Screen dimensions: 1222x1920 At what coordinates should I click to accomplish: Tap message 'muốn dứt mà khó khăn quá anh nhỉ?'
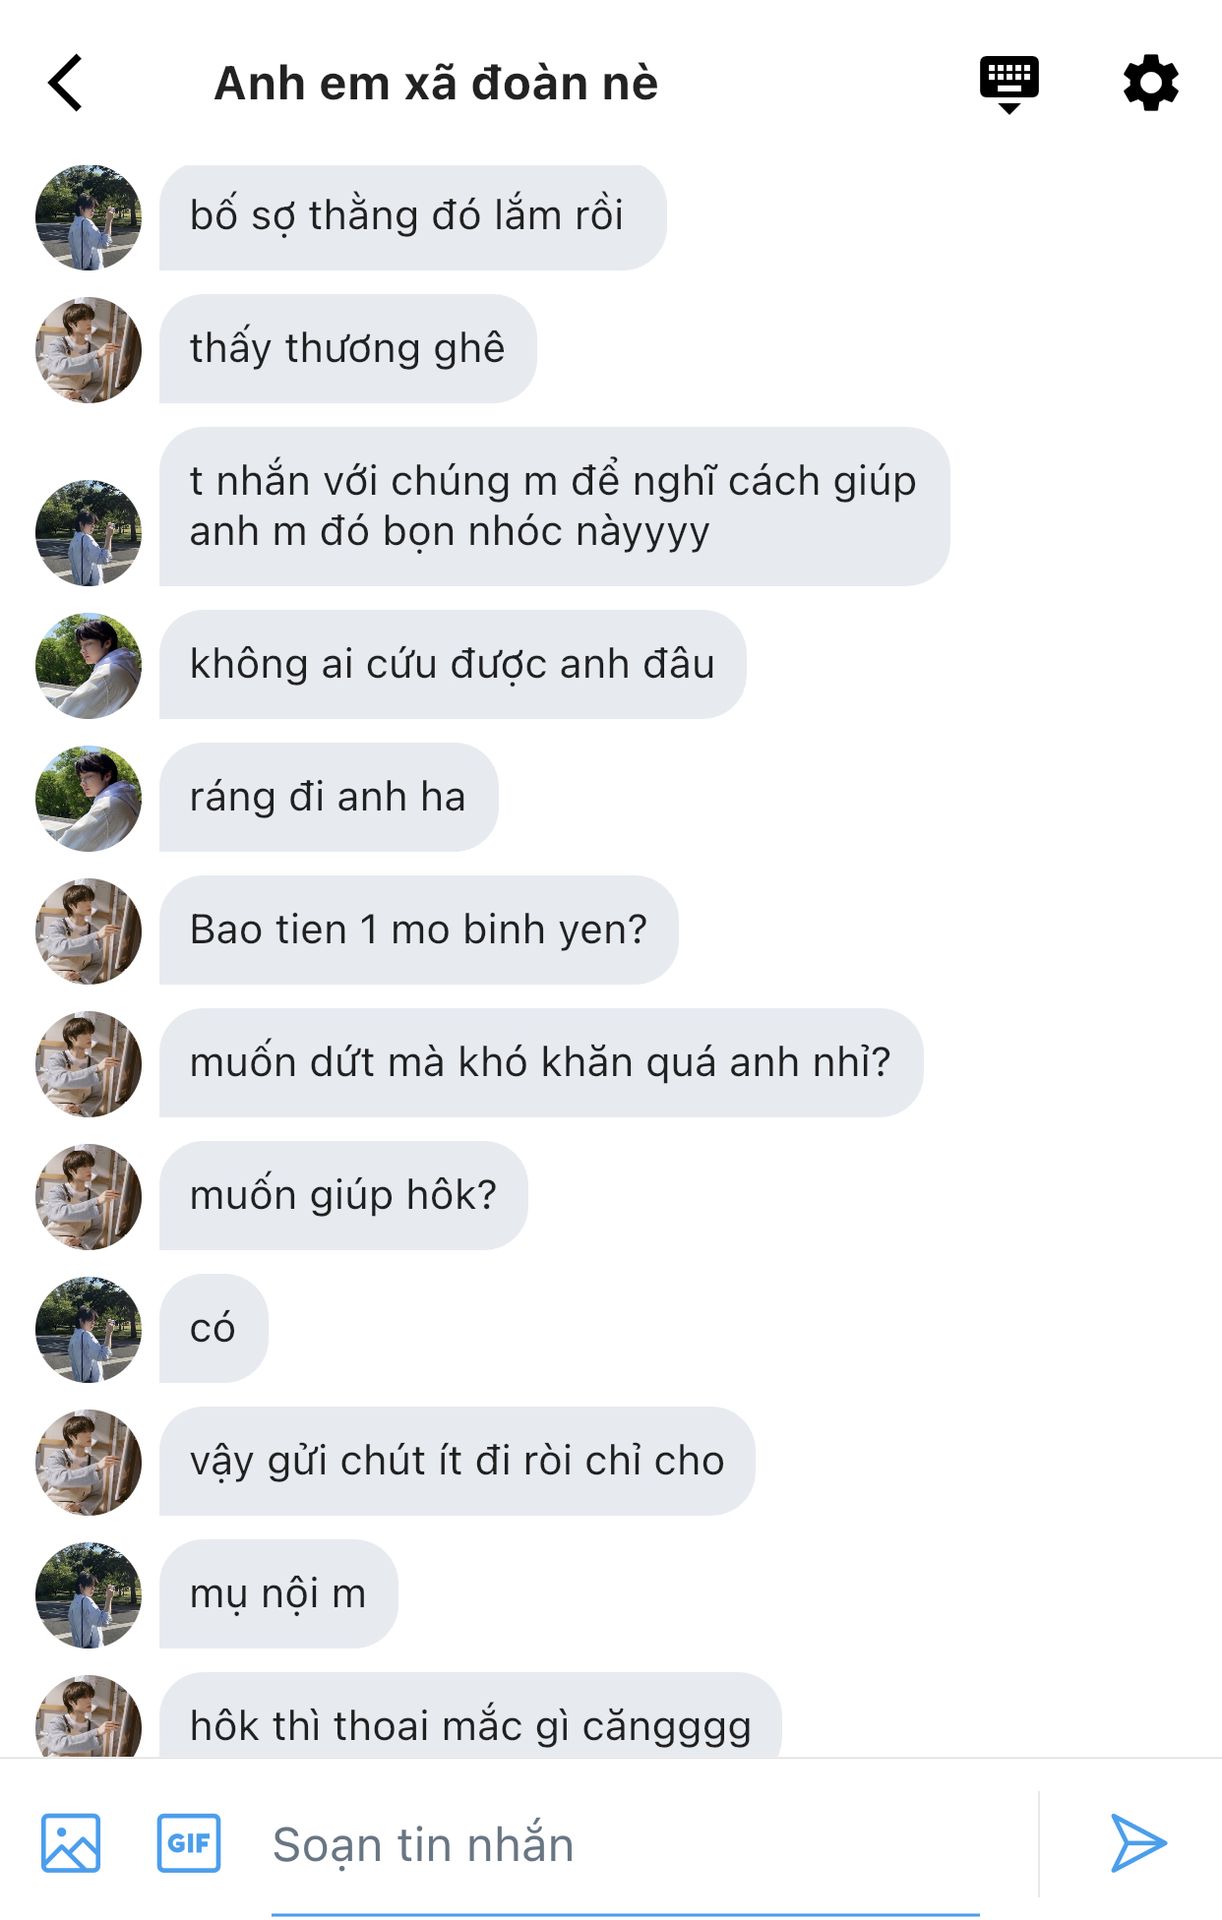[540, 1062]
